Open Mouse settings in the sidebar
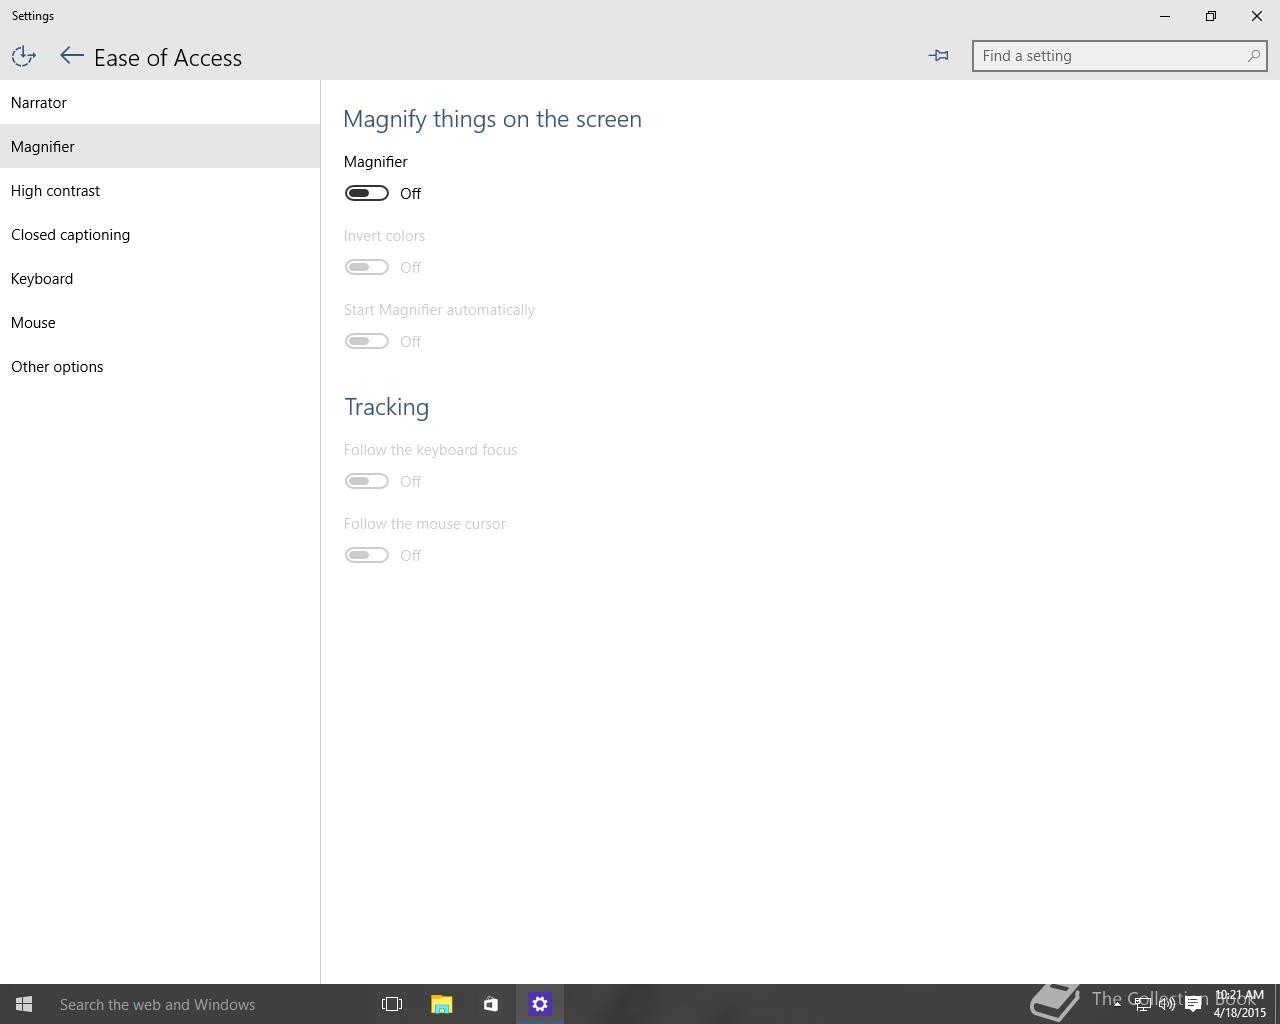The height and width of the screenshot is (1024, 1280). coord(160,322)
